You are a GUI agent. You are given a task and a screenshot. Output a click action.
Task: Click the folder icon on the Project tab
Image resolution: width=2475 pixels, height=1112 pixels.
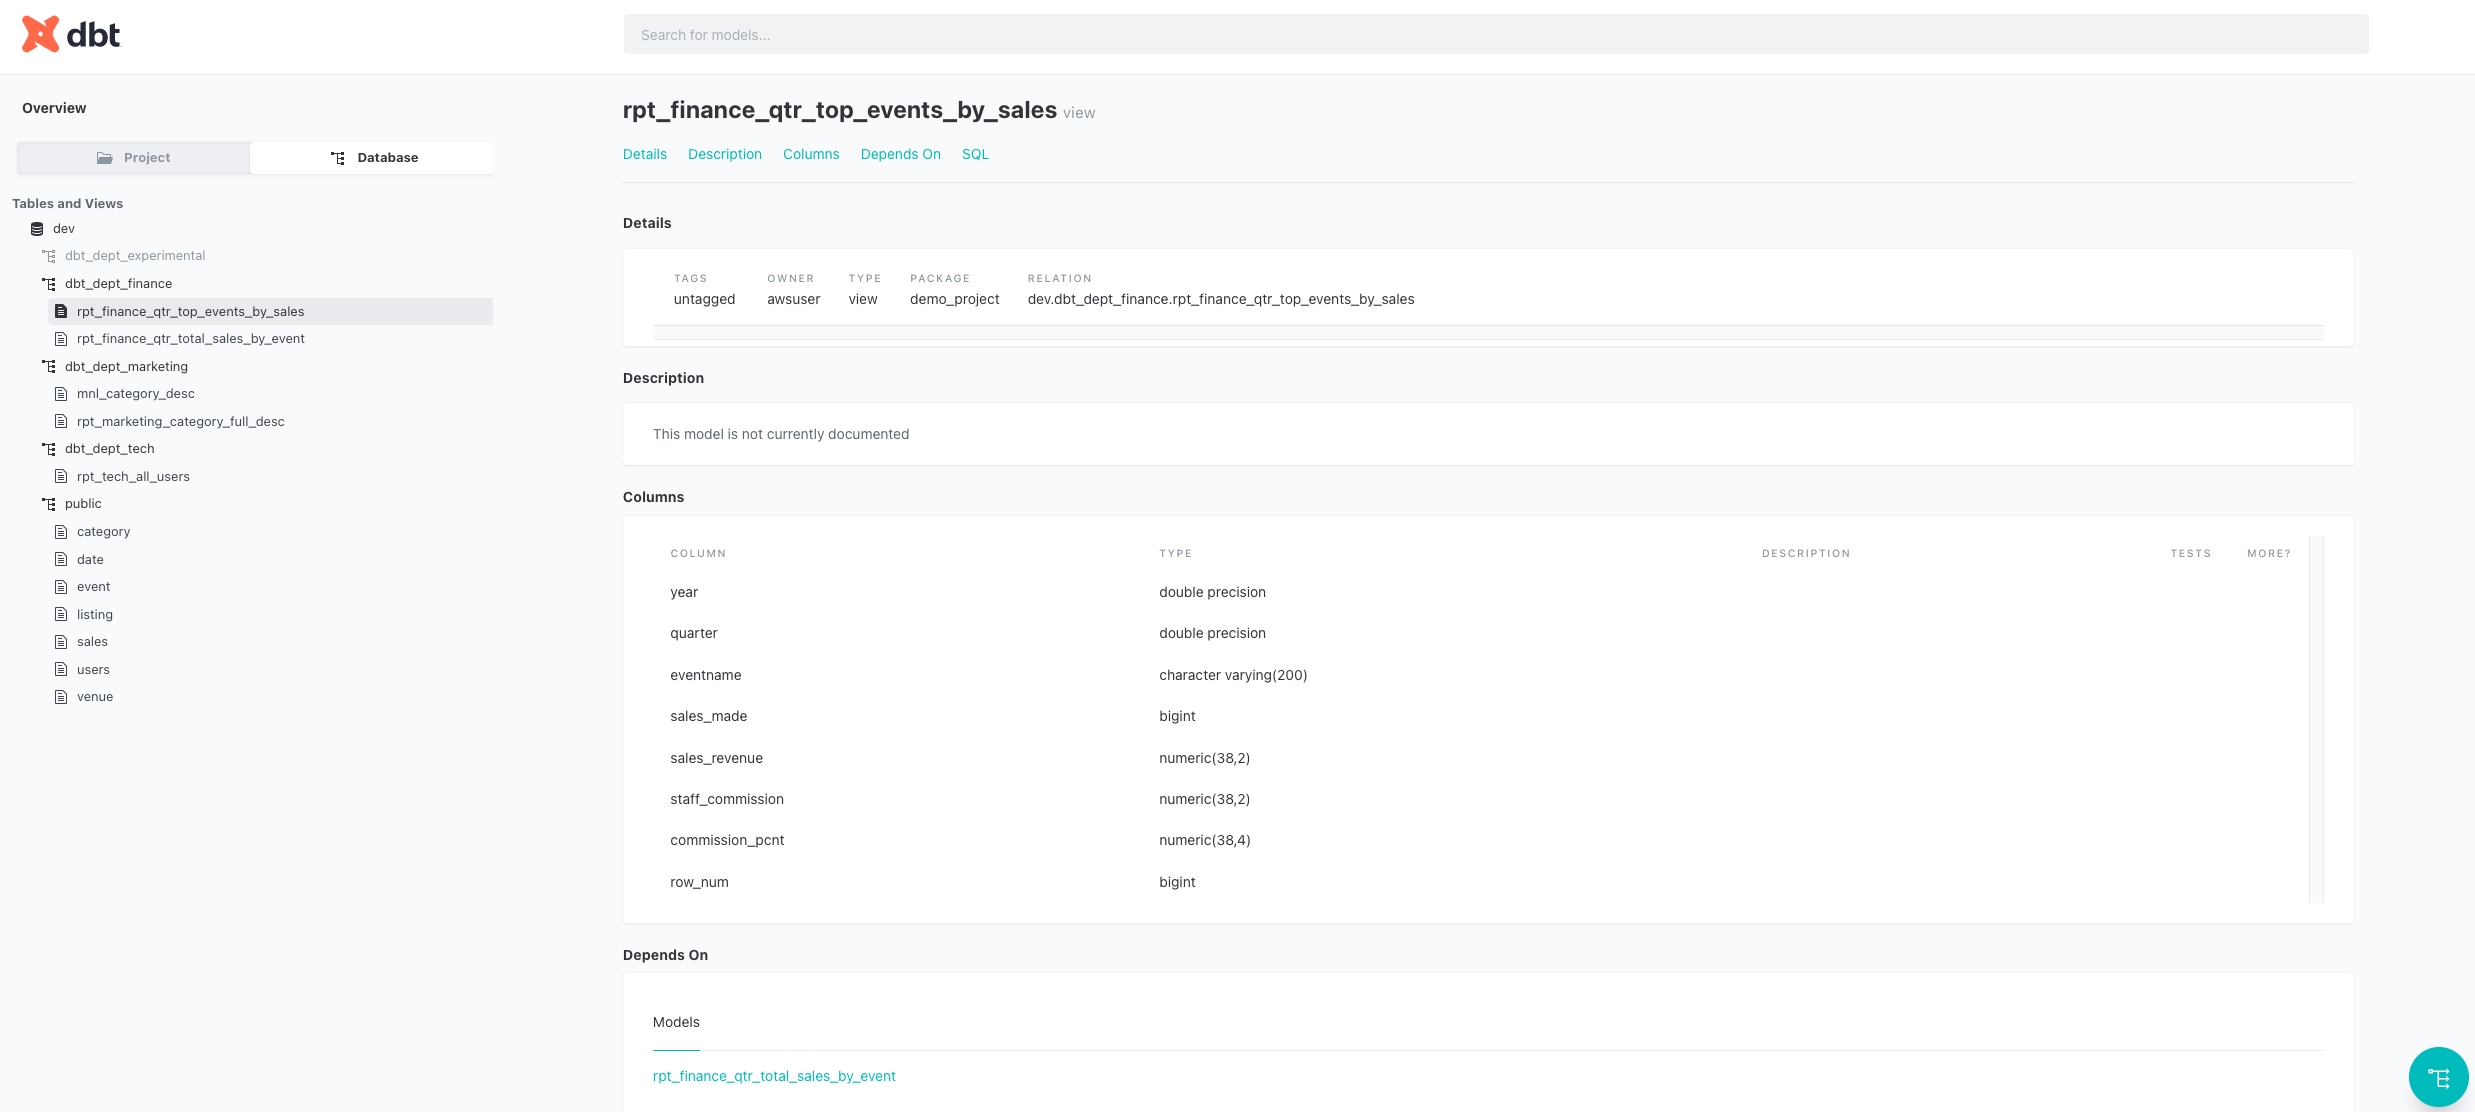[x=104, y=157]
